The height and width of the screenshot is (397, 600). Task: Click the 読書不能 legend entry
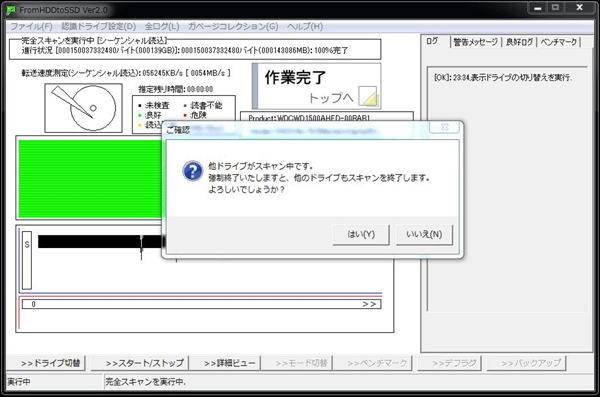click(x=203, y=105)
